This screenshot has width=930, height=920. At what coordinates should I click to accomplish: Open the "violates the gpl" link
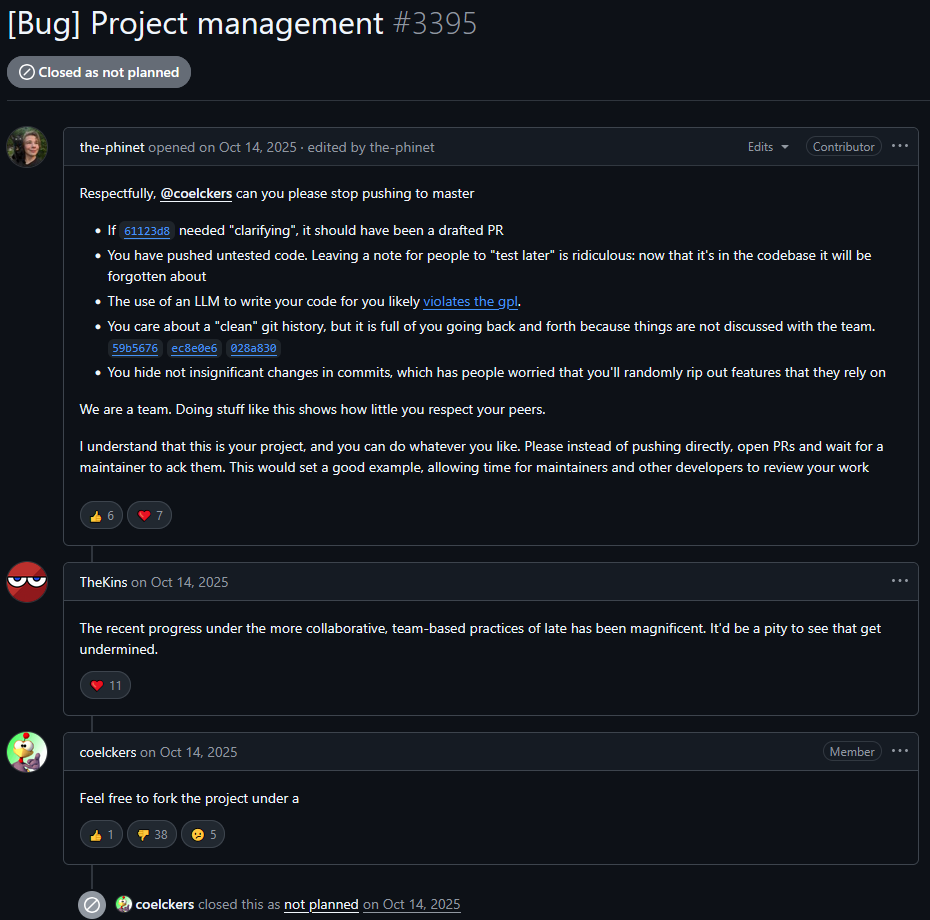(x=471, y=301)
